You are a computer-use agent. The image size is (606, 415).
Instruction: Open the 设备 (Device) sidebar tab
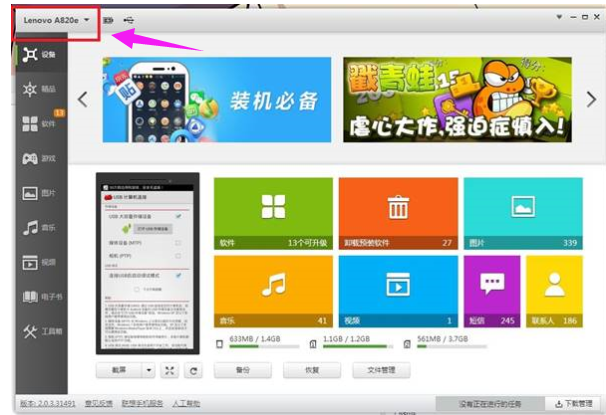[x=39, y=54]
